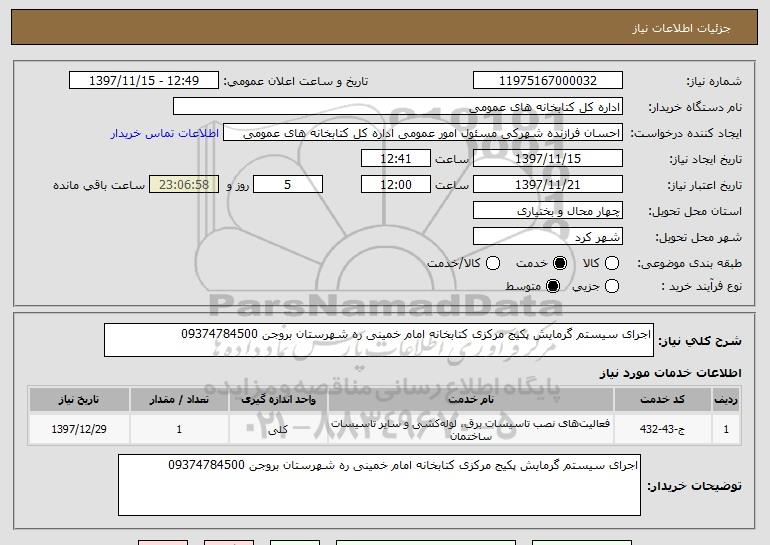Click the شهر محل تحویل city field
The height and width of the screenshot is (545, 770).
(x=547, y=237)
